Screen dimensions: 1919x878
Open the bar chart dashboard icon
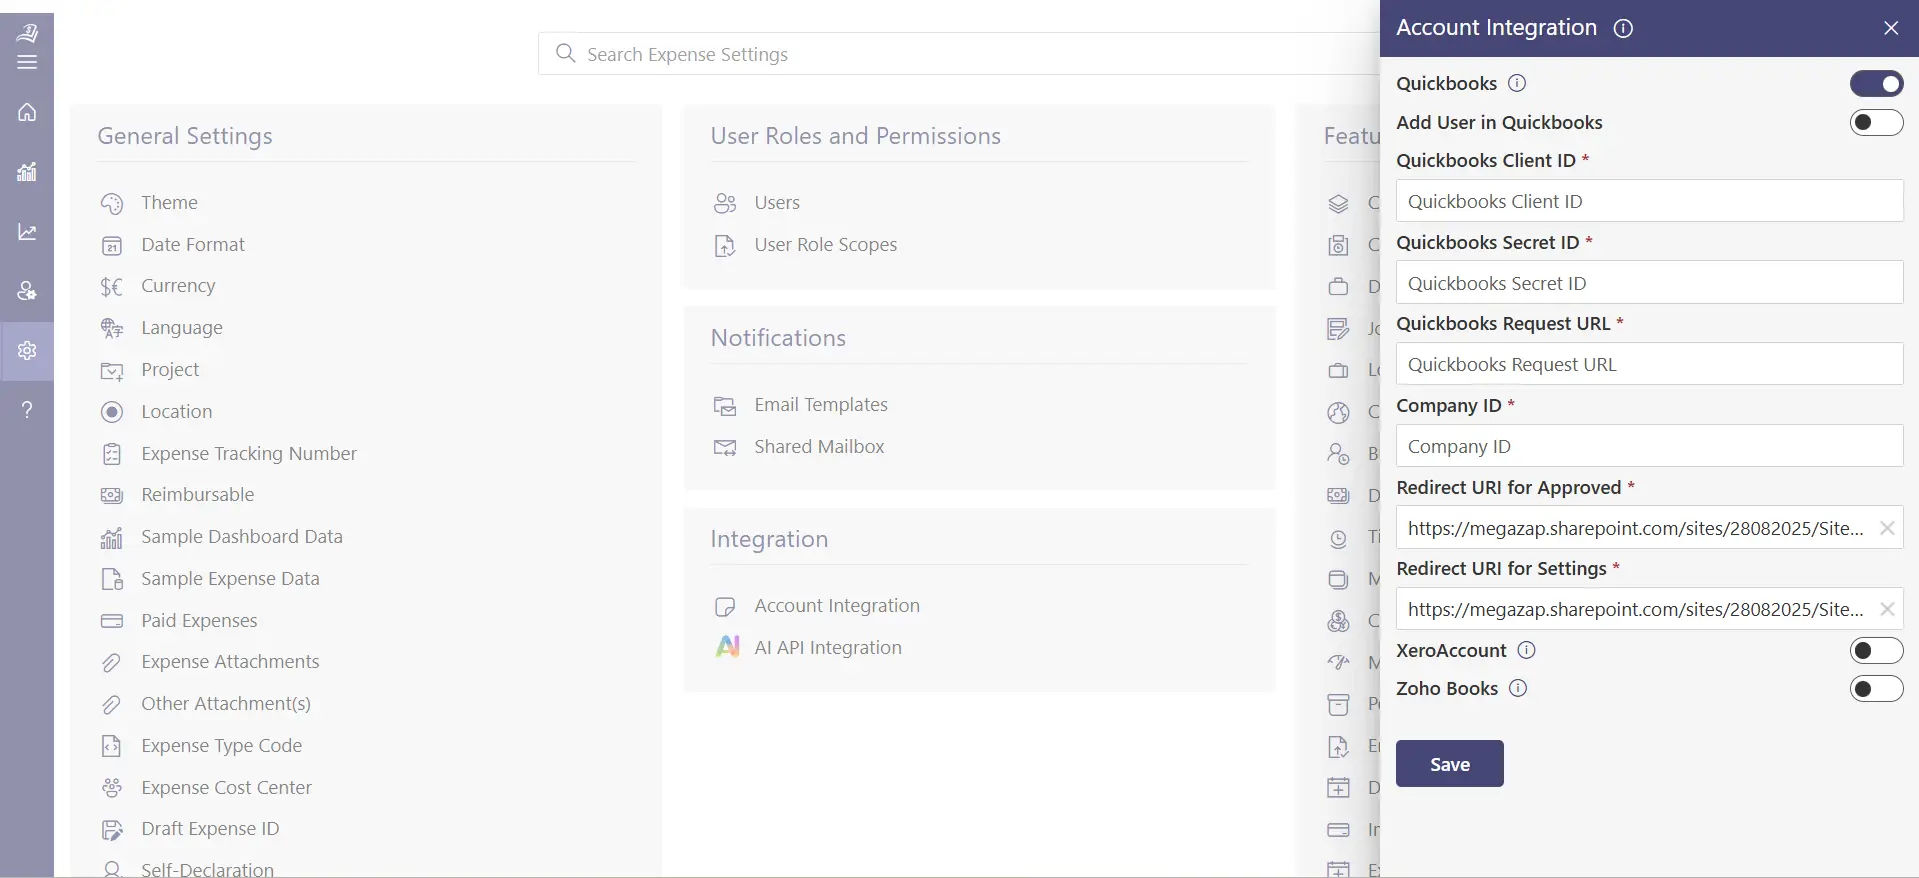point(27,172)
